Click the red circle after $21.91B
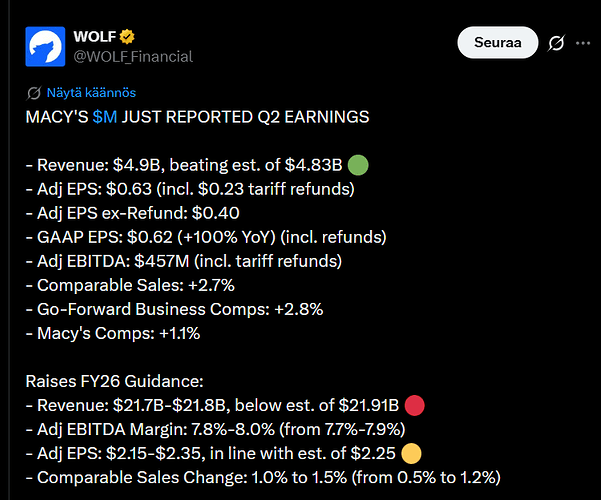 [414, 405]
